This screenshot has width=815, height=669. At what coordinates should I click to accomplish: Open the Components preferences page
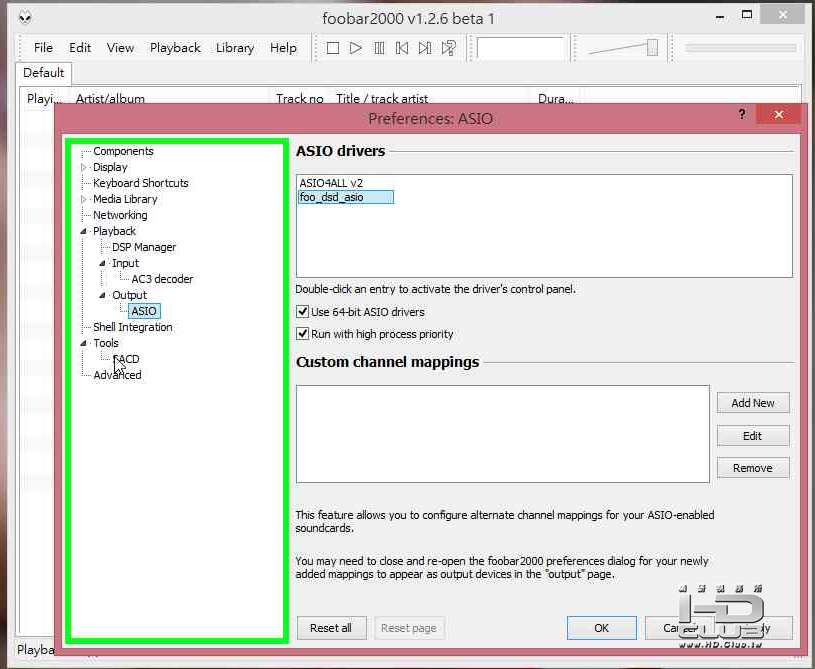tap(123, 151)
